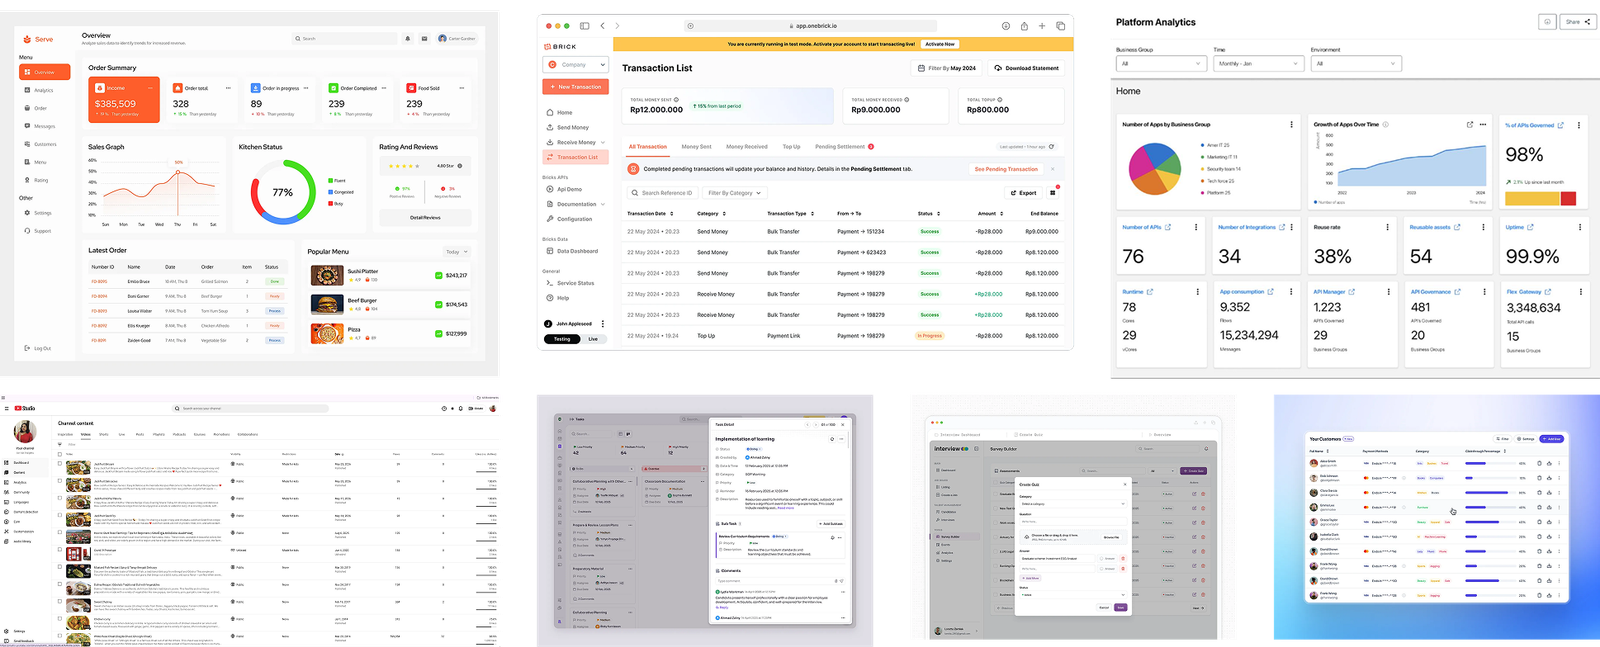Open the external link icon beside Uptime
This screenshot has width=1600, height=647.
tap(1530, 227)
